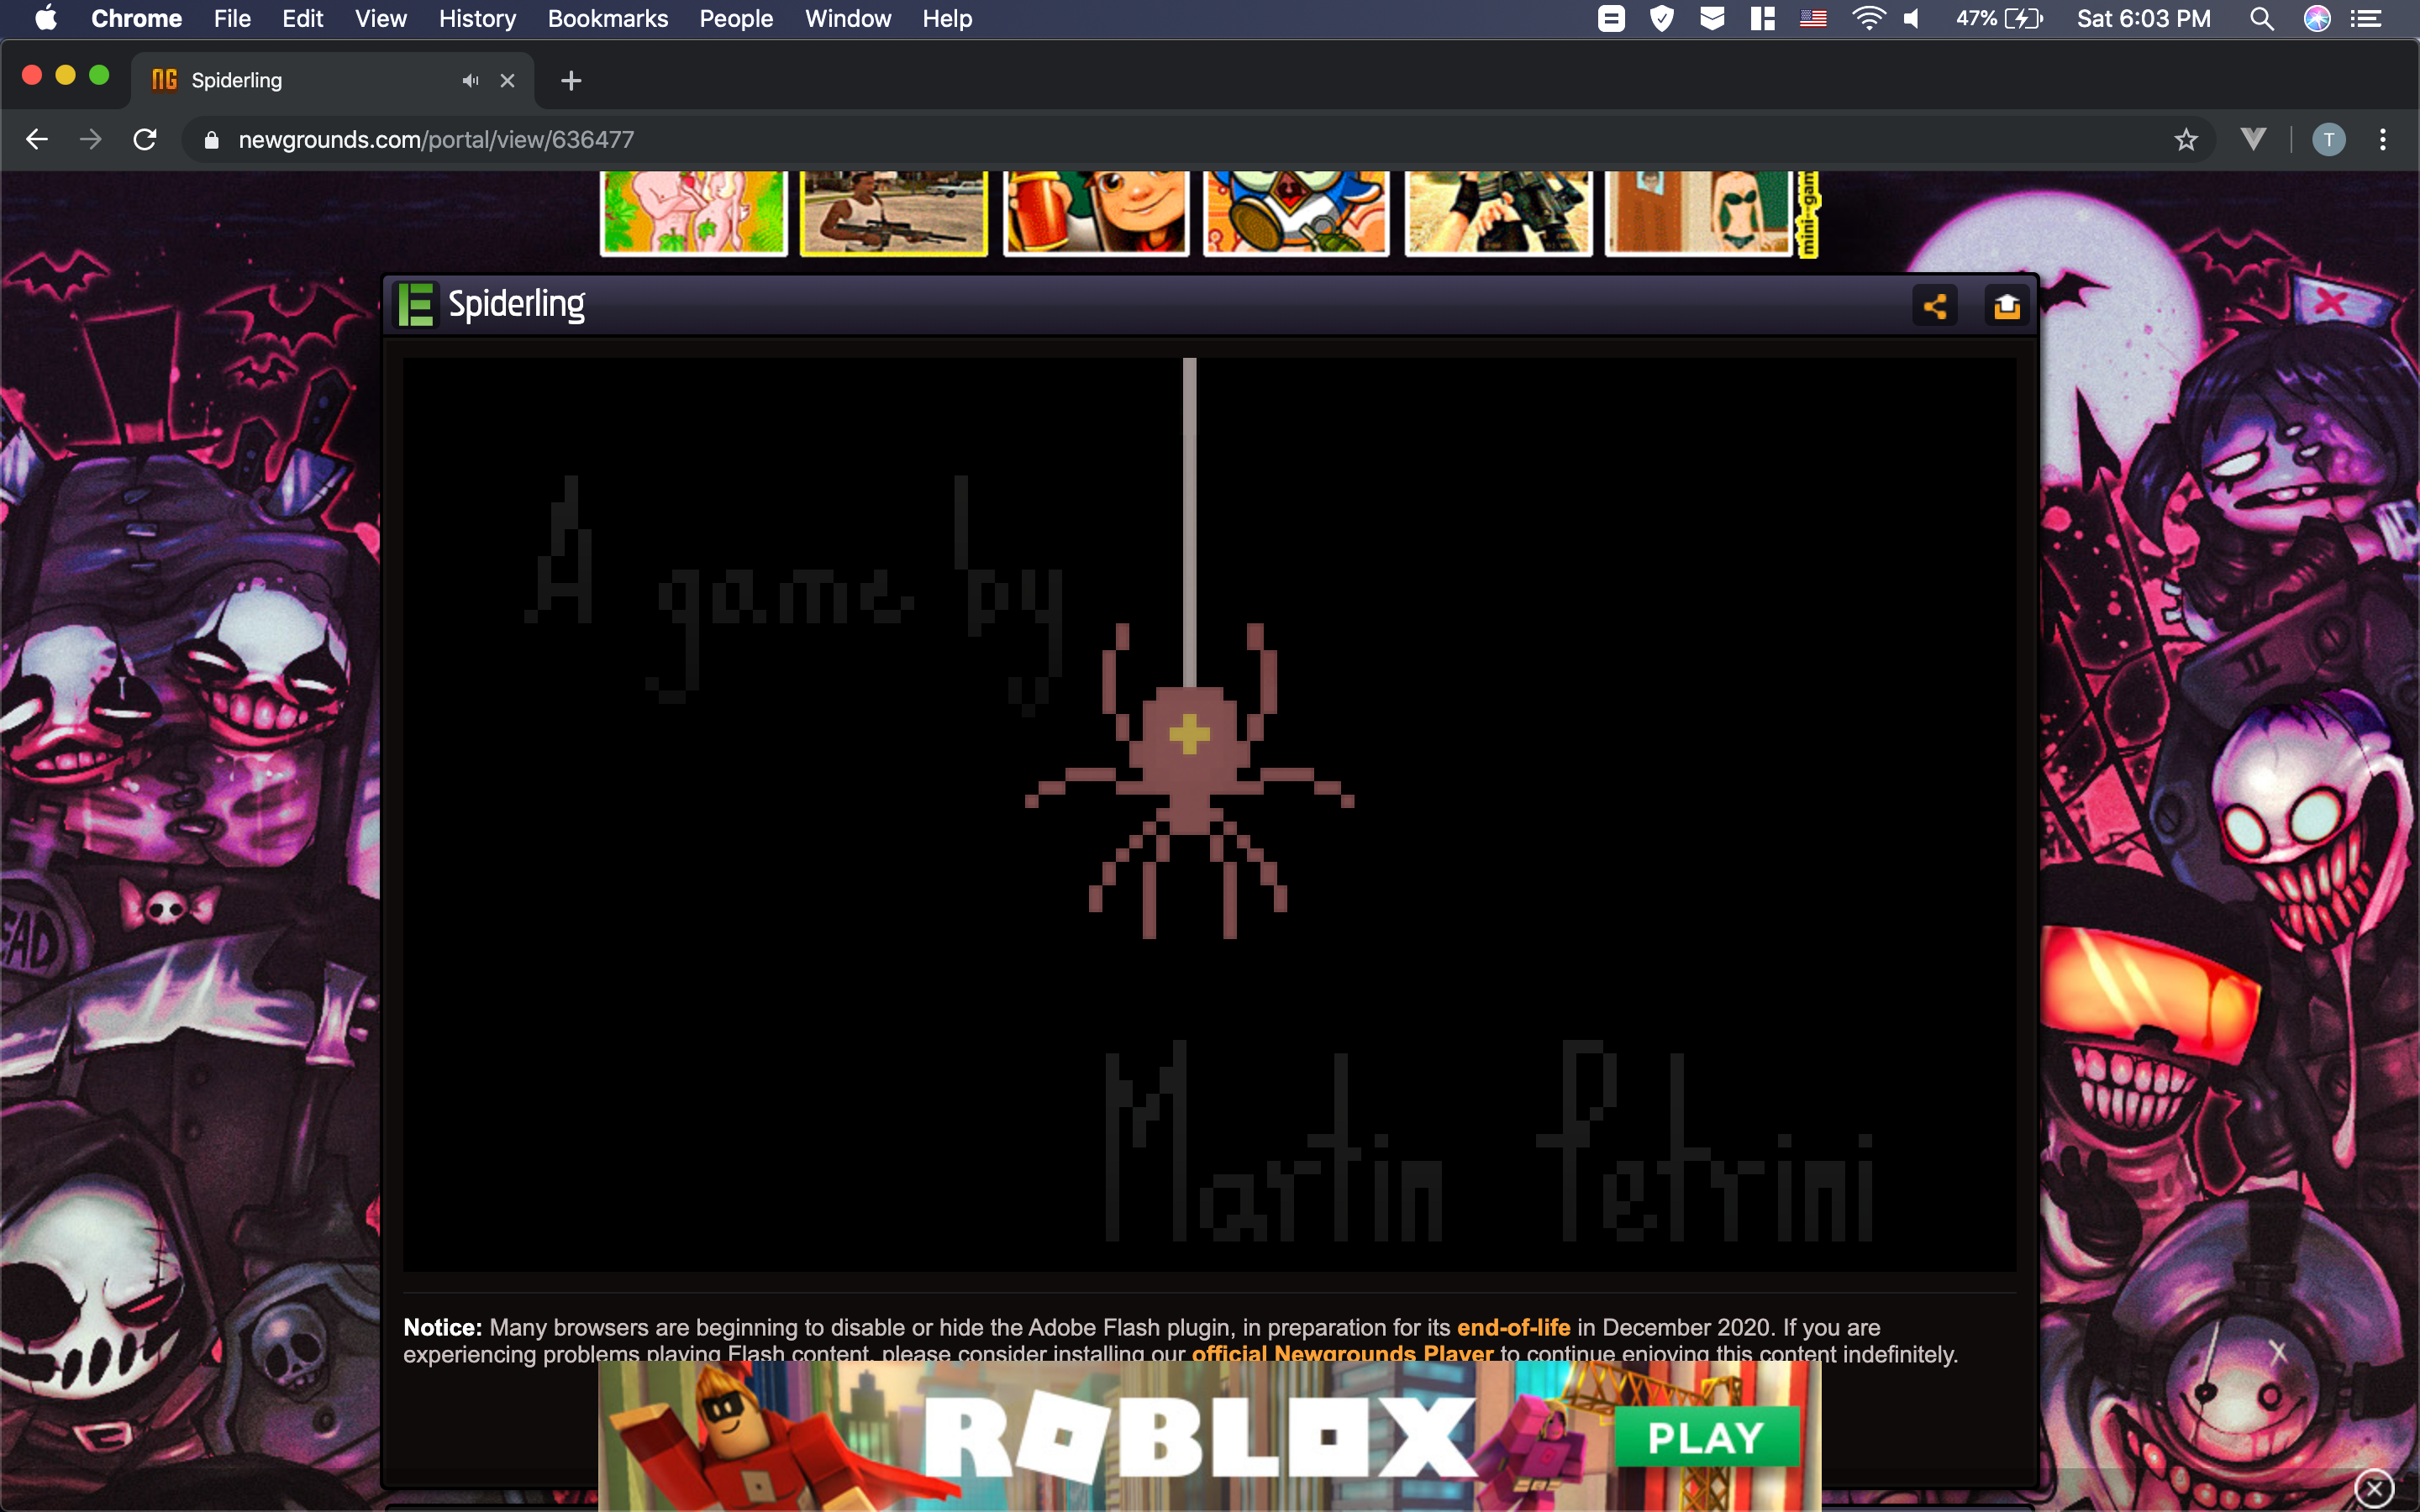2420x1512 pixels.
Task: Click the circled X at page corner
Action: pos(2374,1489)
